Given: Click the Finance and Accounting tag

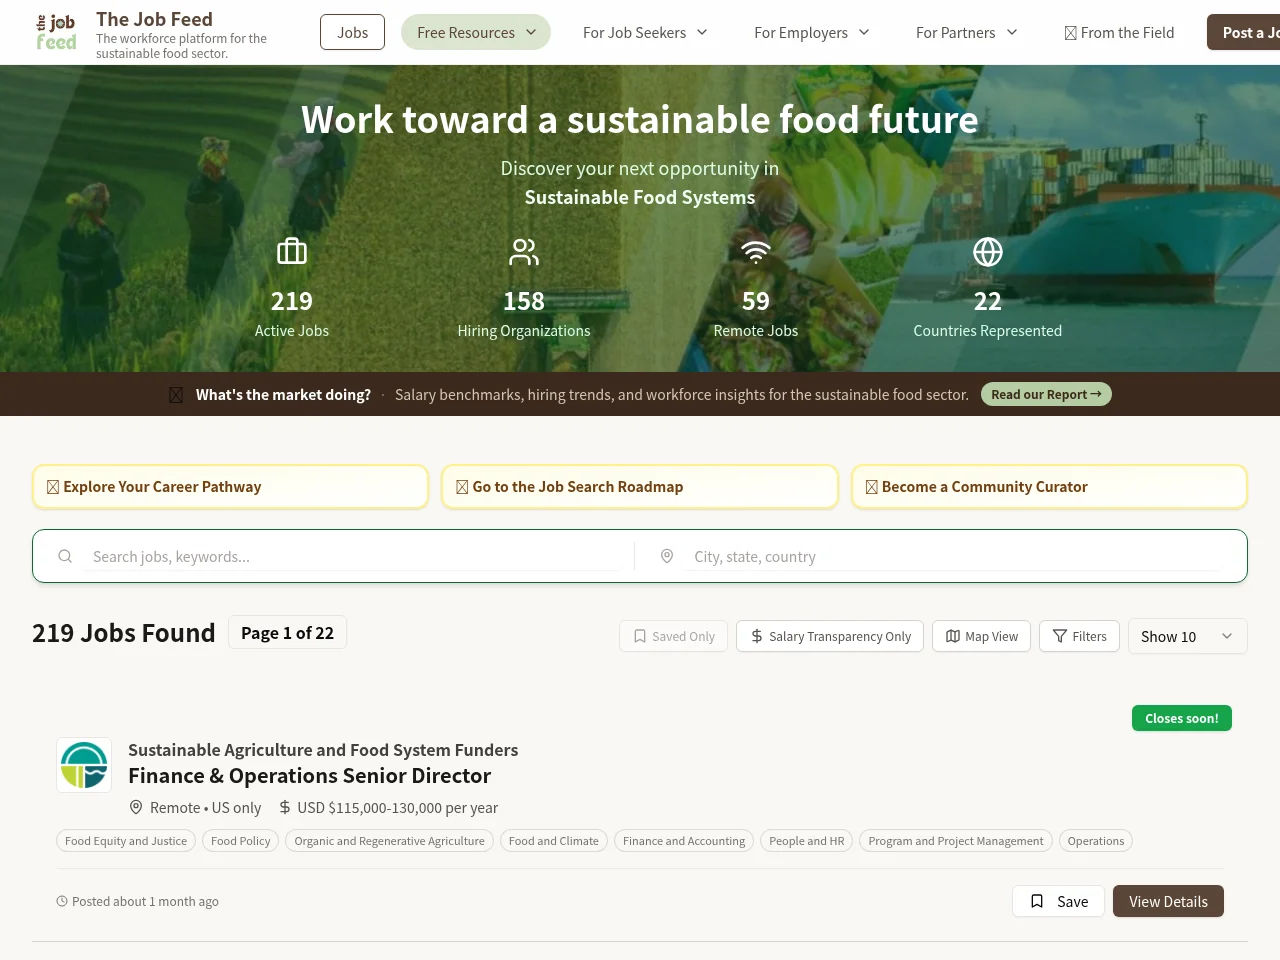Looking at the screenshot, I should pos(684,841).
